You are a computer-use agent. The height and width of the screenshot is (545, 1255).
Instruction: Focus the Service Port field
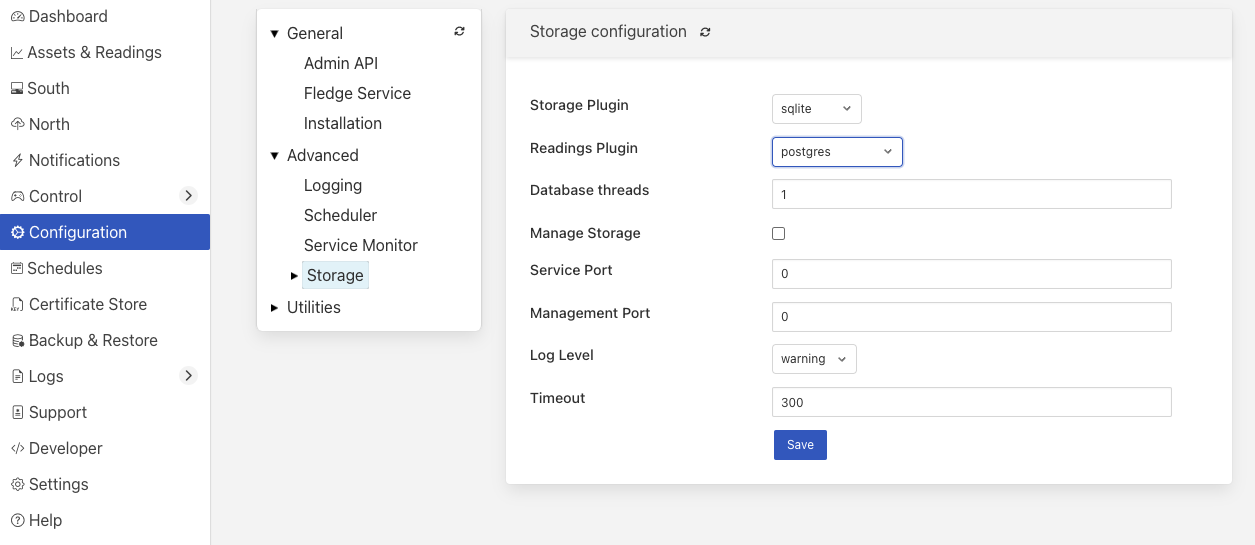click(971, 274)
